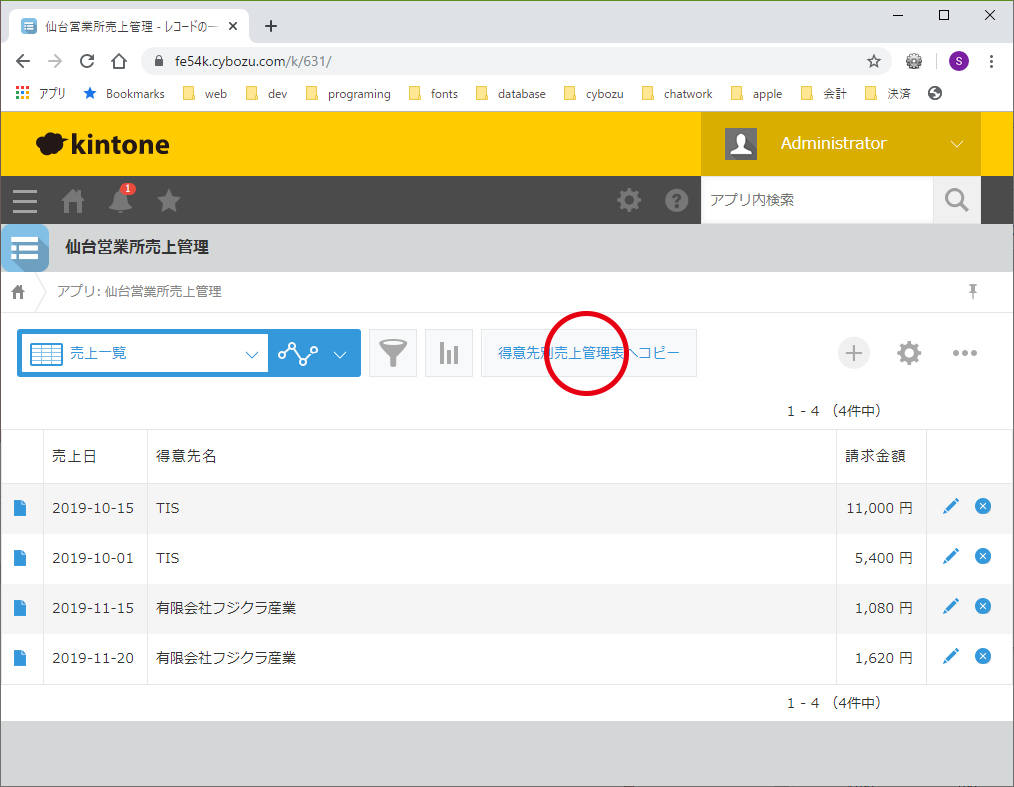The height and width of the screenshot is (787, 1014).
Task: Open the three-dots options menu
Action: pyautogui.click(x=965, y=353)
